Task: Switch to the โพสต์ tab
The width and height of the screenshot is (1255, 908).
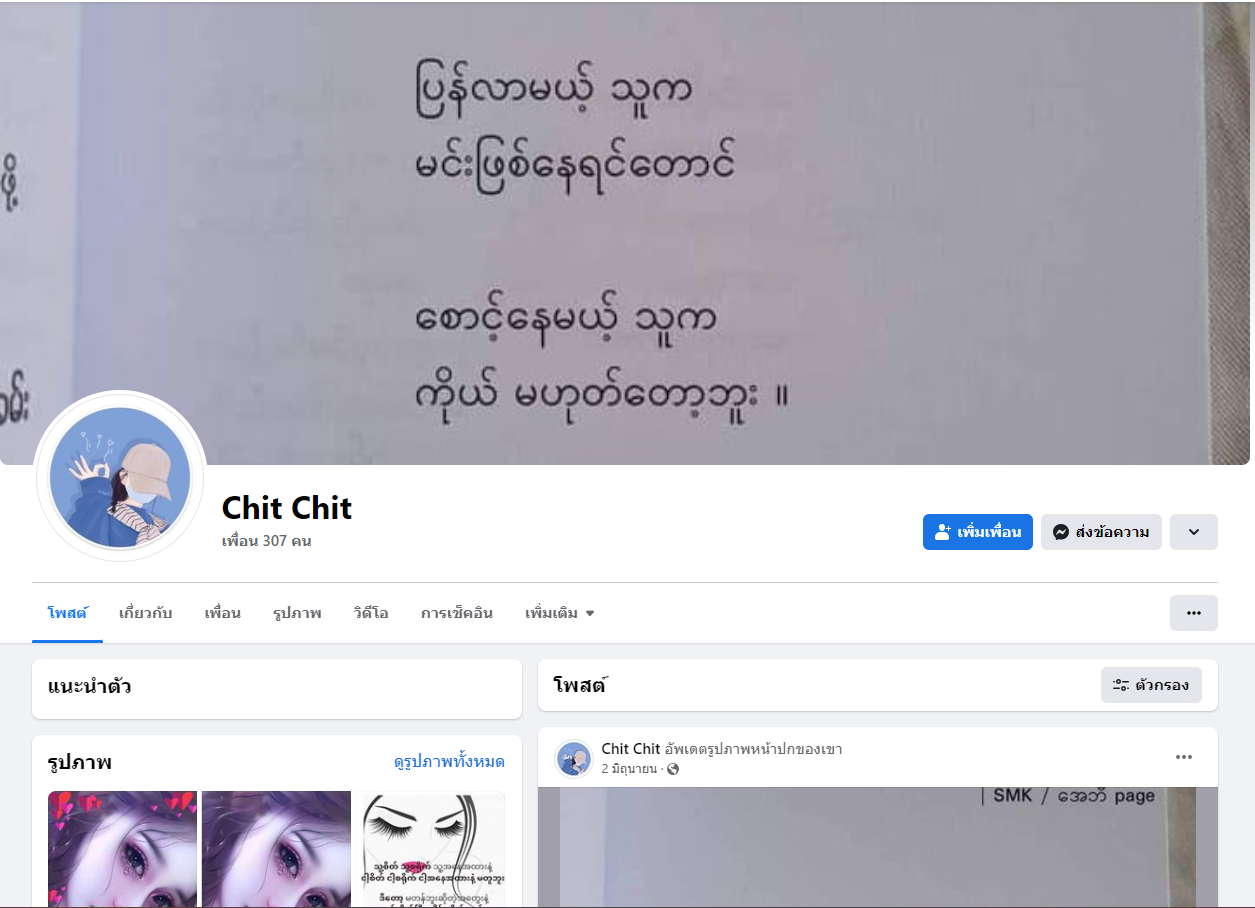Action: click(x=68, y=613)
